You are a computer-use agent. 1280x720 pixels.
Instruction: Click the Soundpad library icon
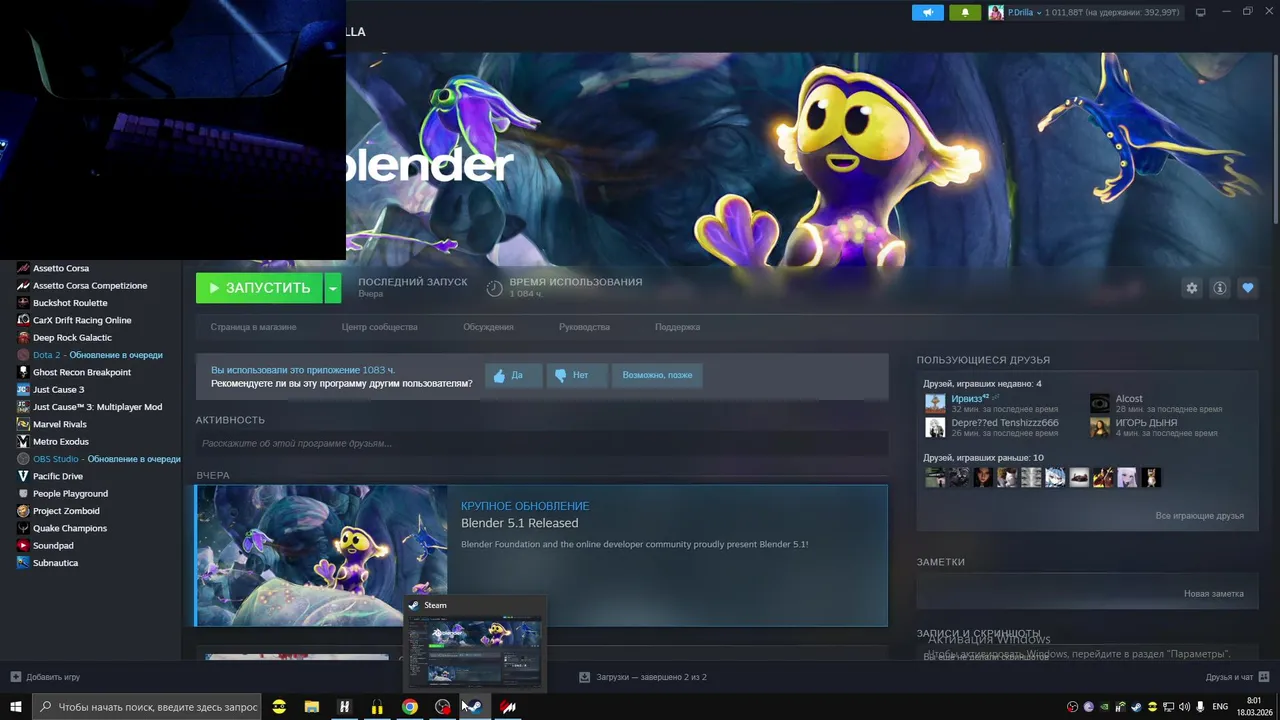tap(23, 545)
